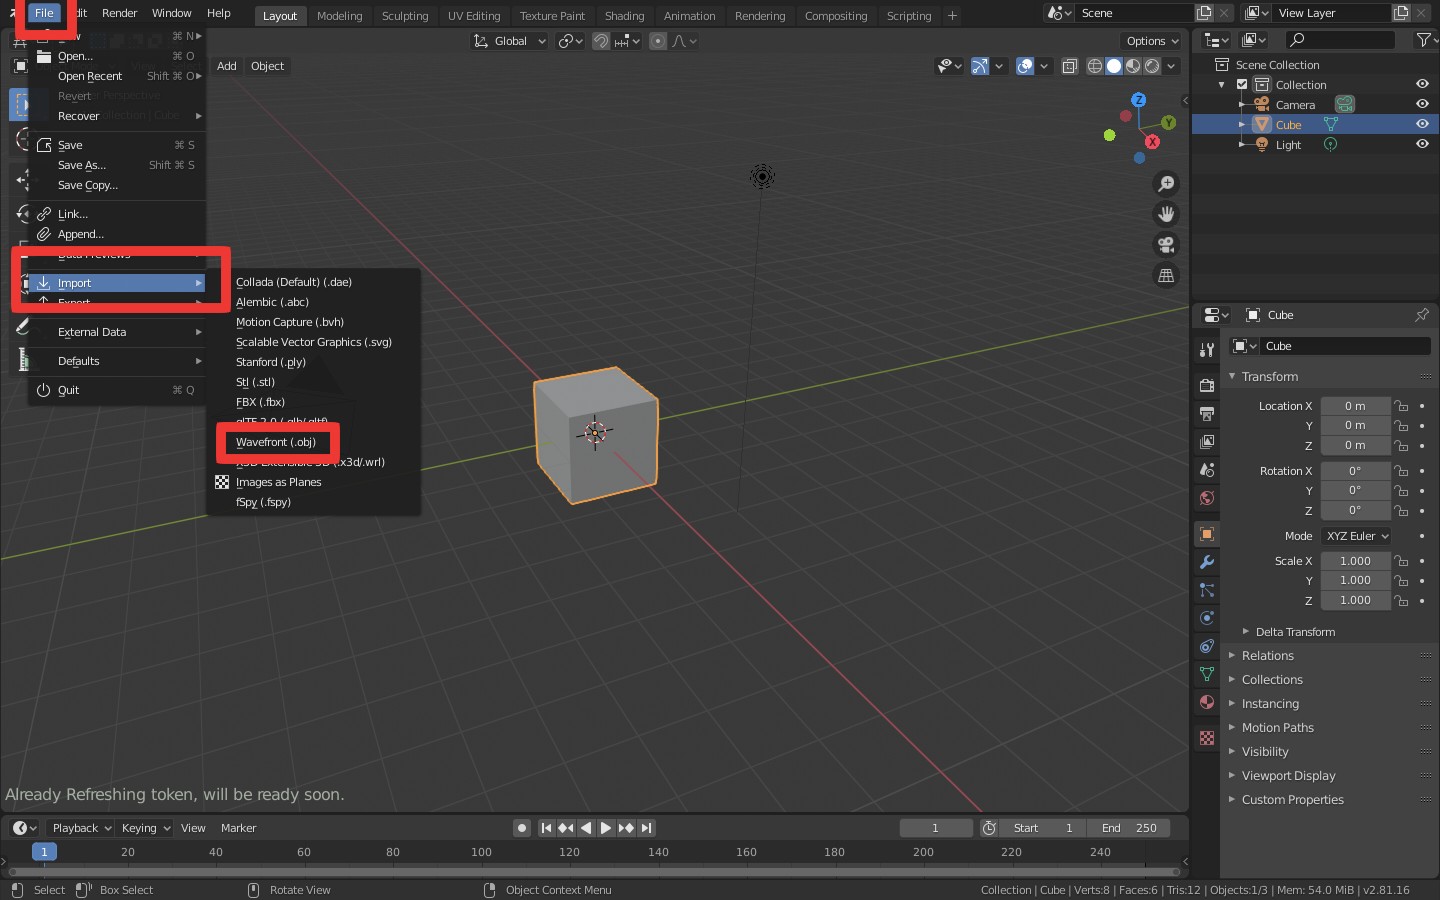Open the Keying dropdown in timeline

146,828
